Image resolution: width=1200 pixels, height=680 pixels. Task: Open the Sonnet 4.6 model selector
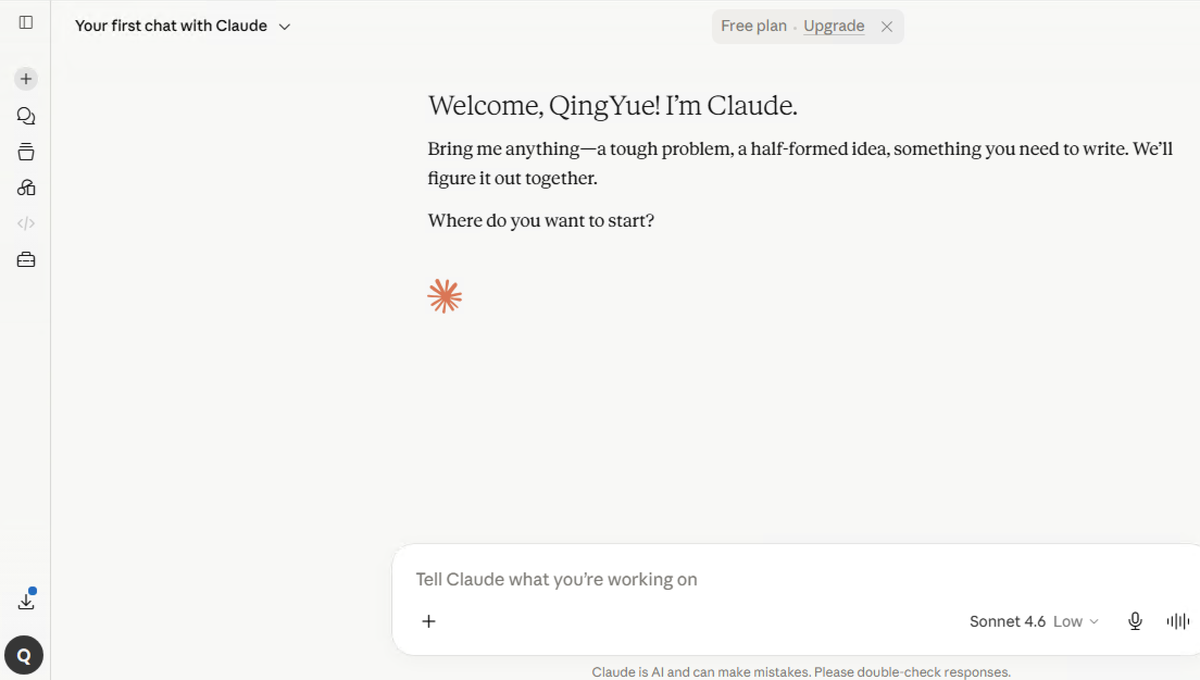click(x=1034, y=621)
